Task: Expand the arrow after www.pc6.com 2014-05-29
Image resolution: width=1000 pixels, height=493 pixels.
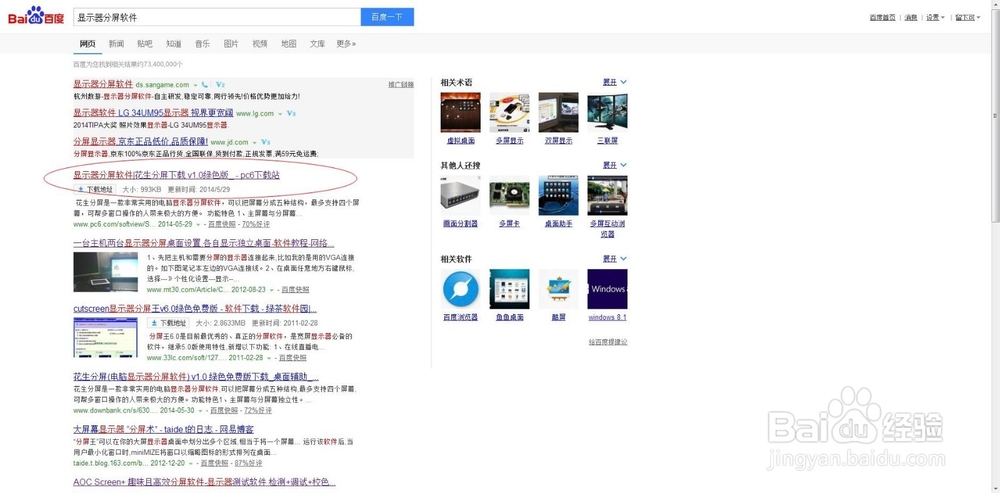Action: click(x=198, y=225)
